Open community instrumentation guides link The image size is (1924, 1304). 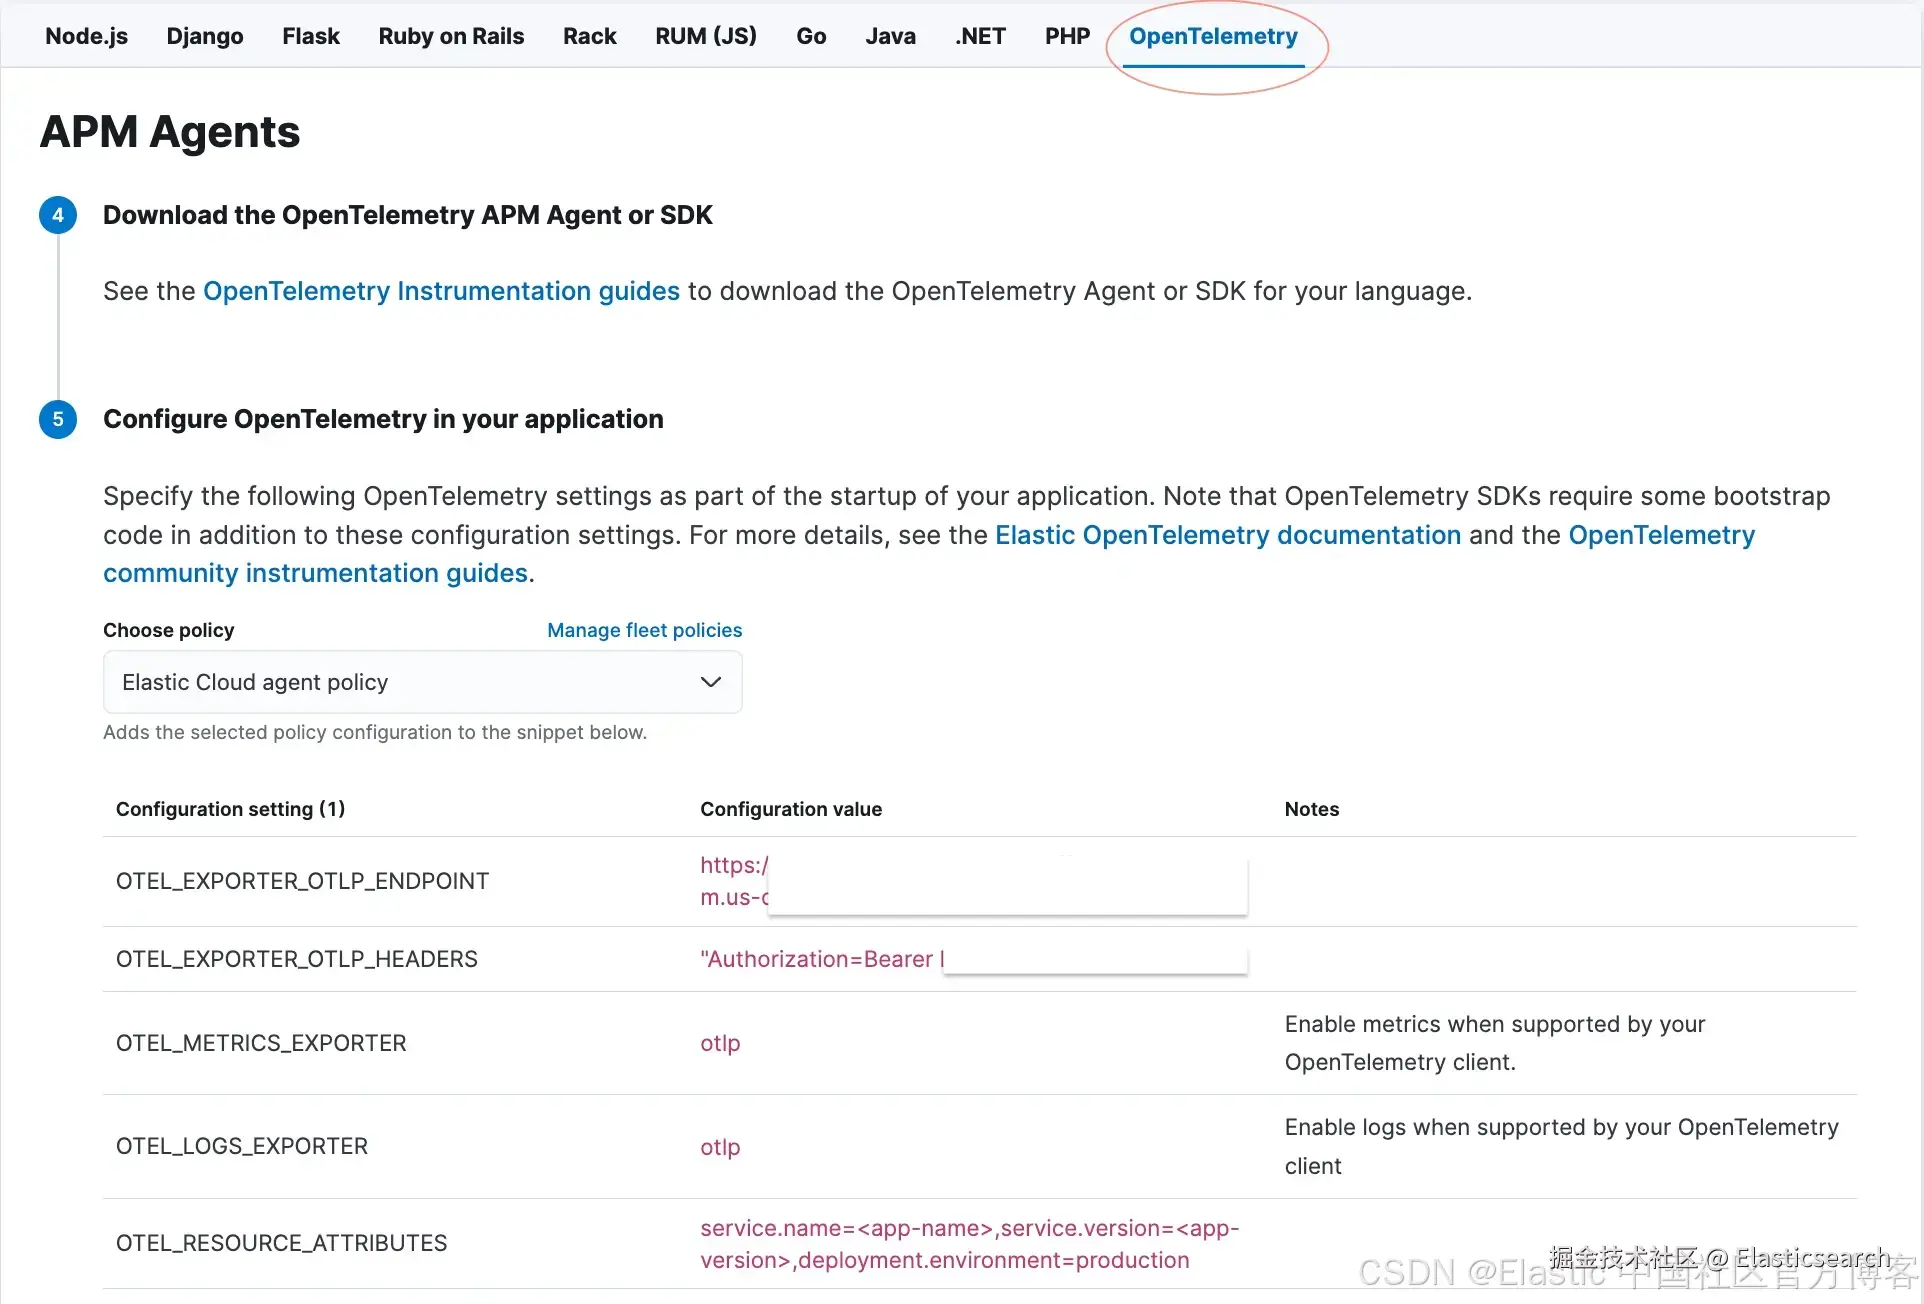(x=315, y=573)
